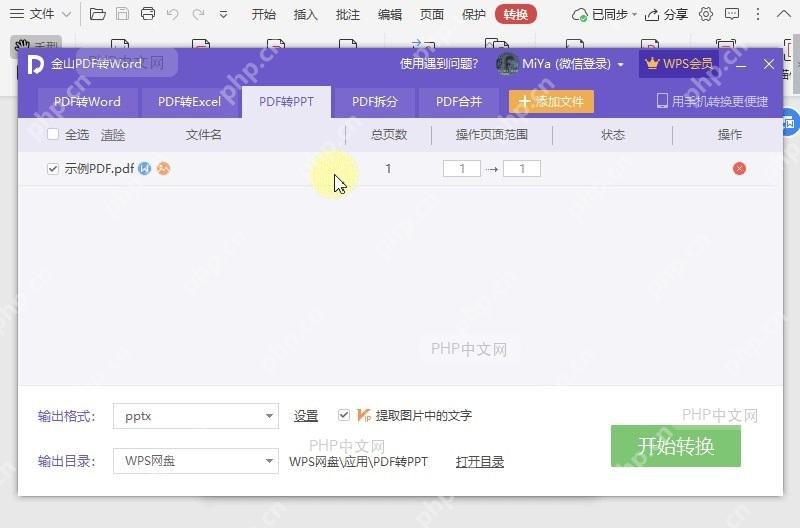Click the end page range field
The image size is (800, 528).
coord(522,168)
